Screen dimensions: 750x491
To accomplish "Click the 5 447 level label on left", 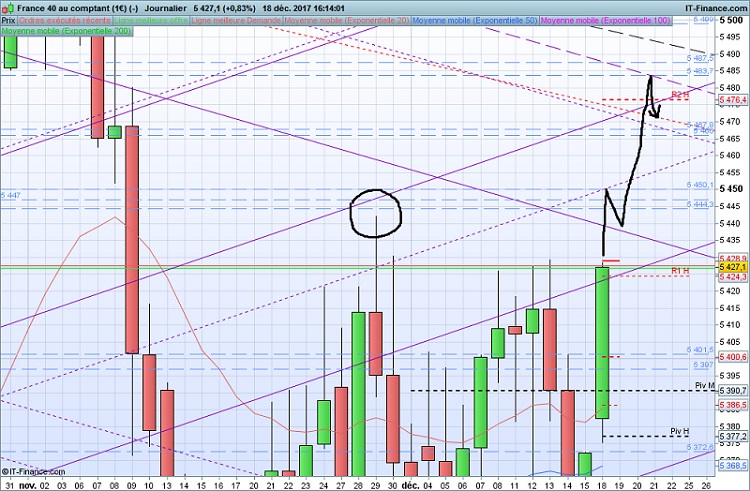I will click(x=11, y=195).
